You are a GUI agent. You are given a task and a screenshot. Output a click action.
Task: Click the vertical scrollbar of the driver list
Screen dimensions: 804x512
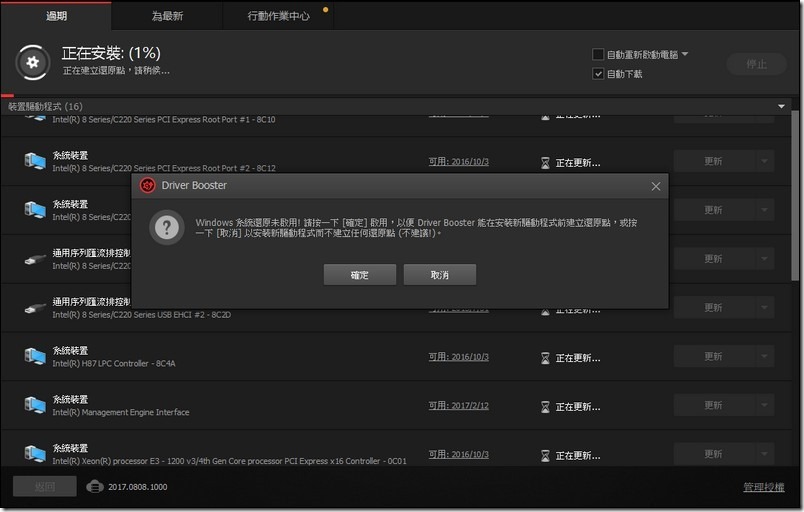(795, 195)
